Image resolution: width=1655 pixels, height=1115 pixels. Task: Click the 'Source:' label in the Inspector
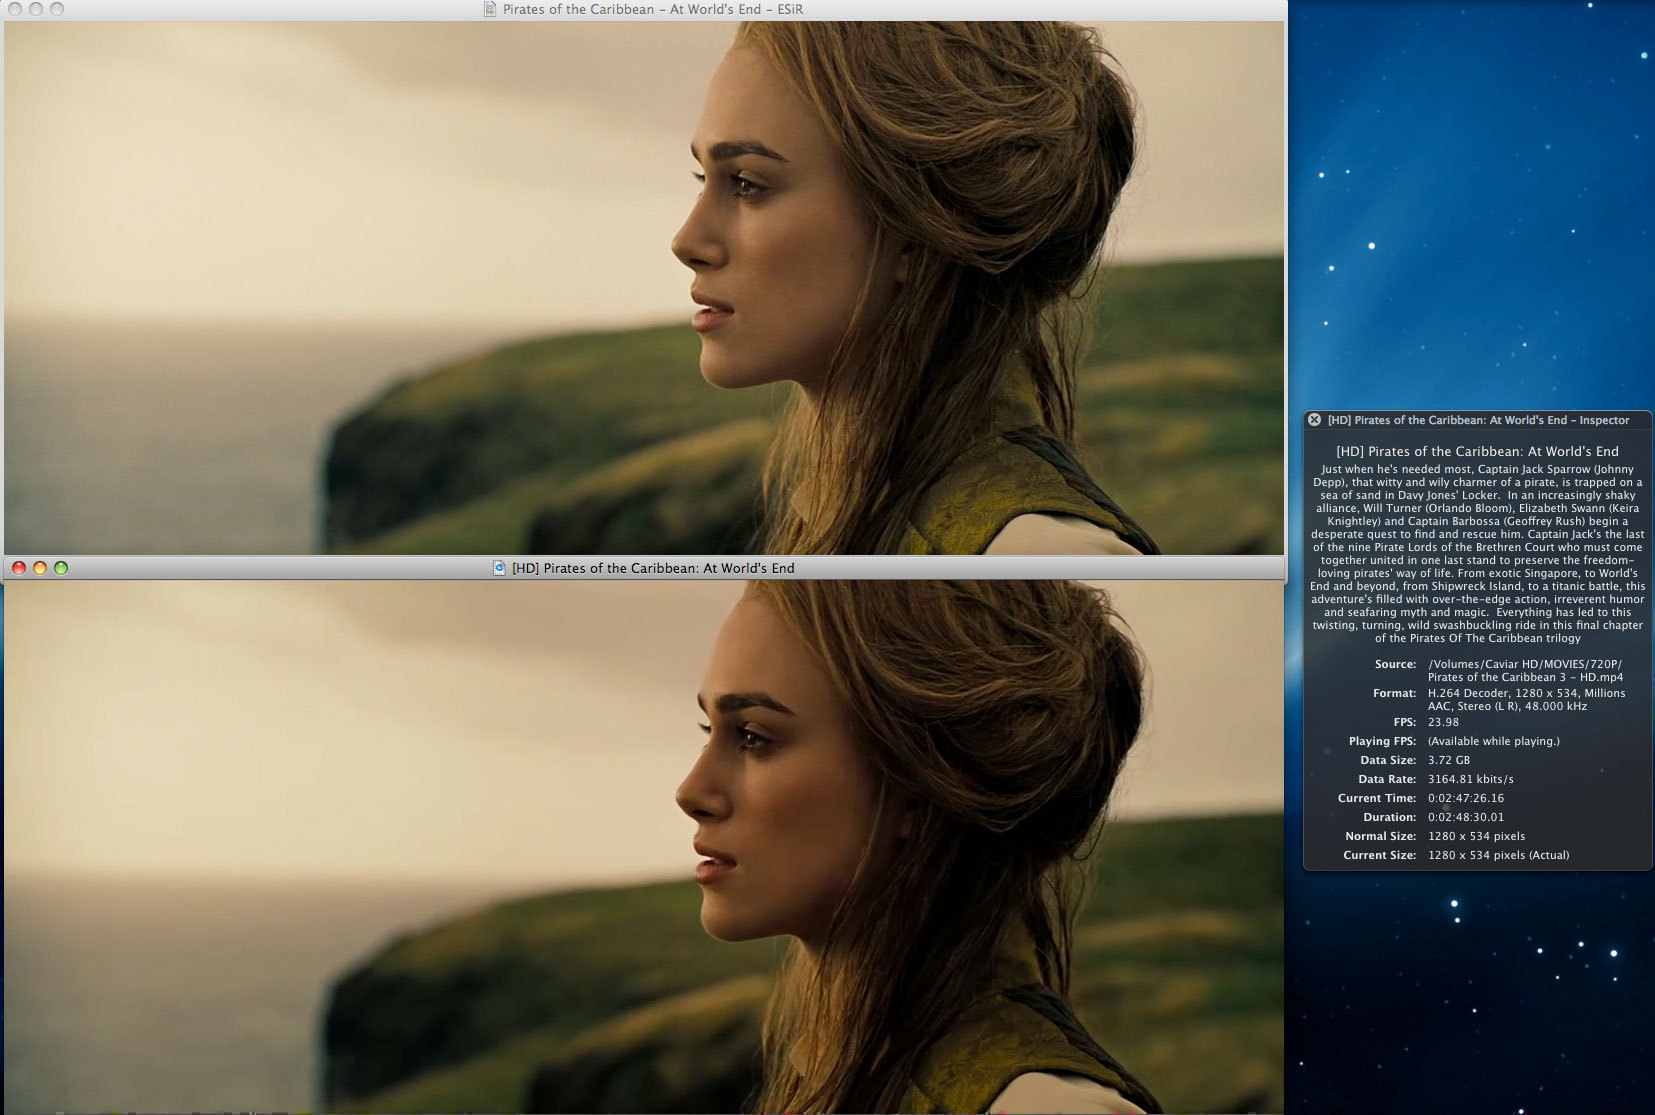(1395, 664)
